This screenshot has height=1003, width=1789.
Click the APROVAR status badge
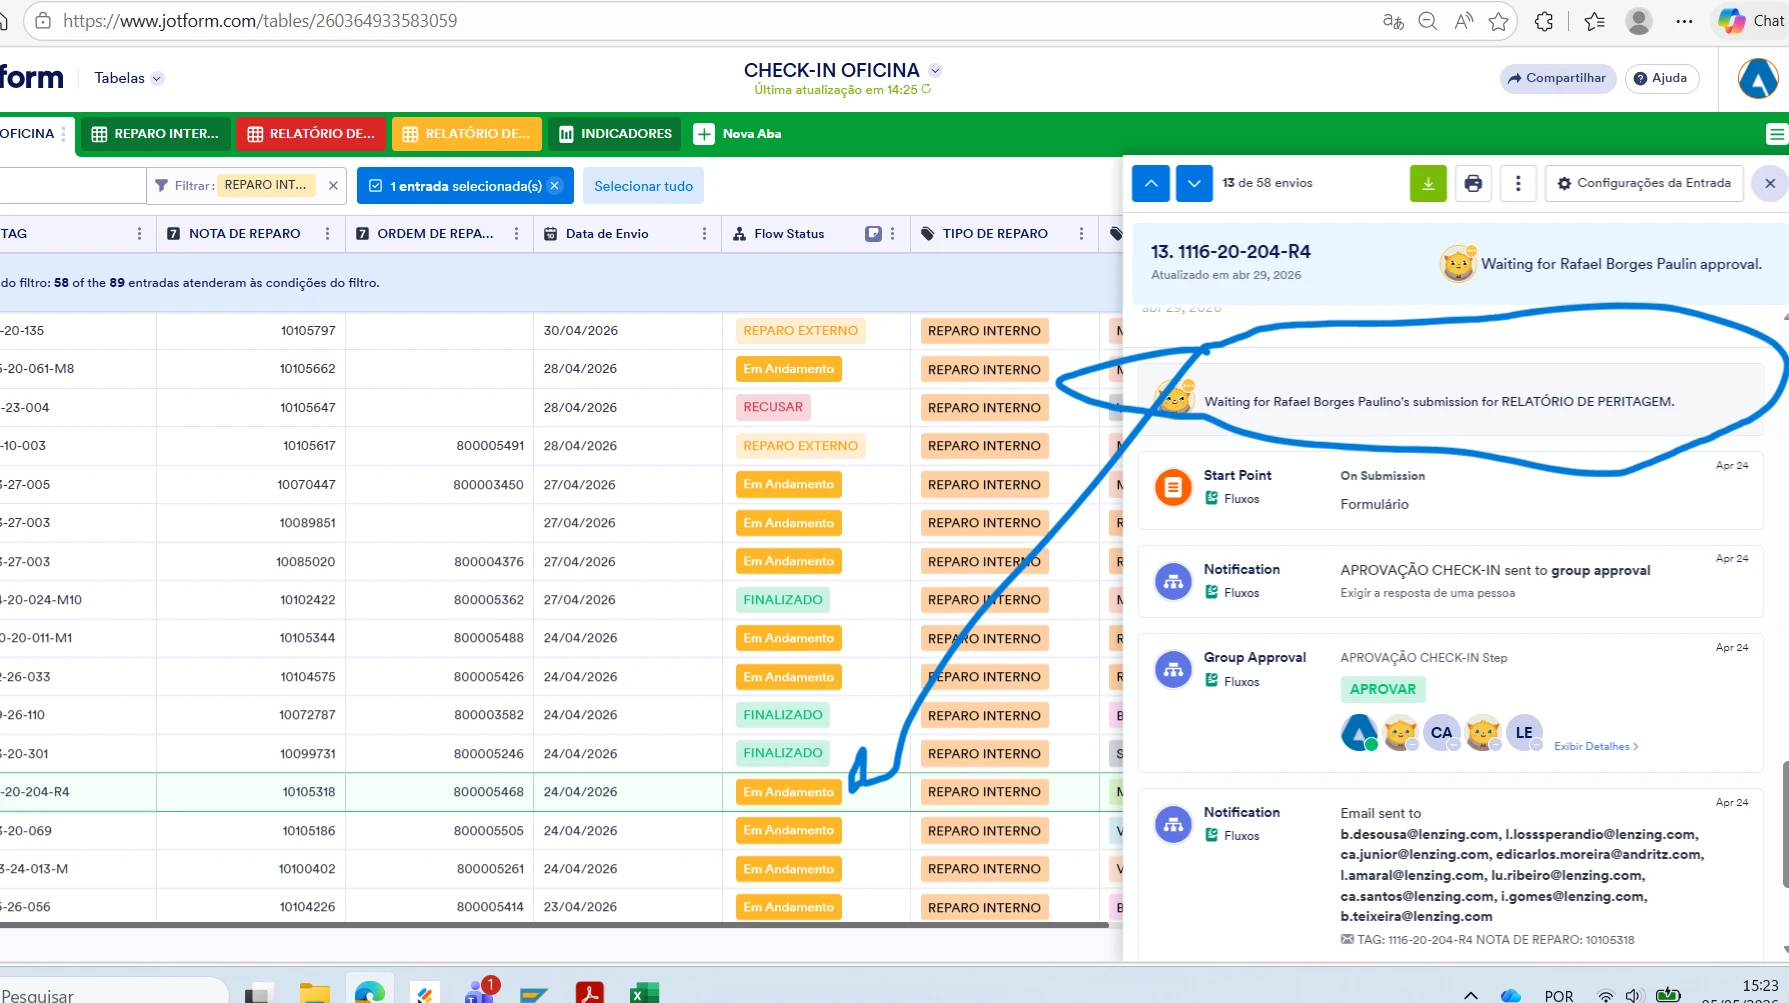tap(1383, 689)
